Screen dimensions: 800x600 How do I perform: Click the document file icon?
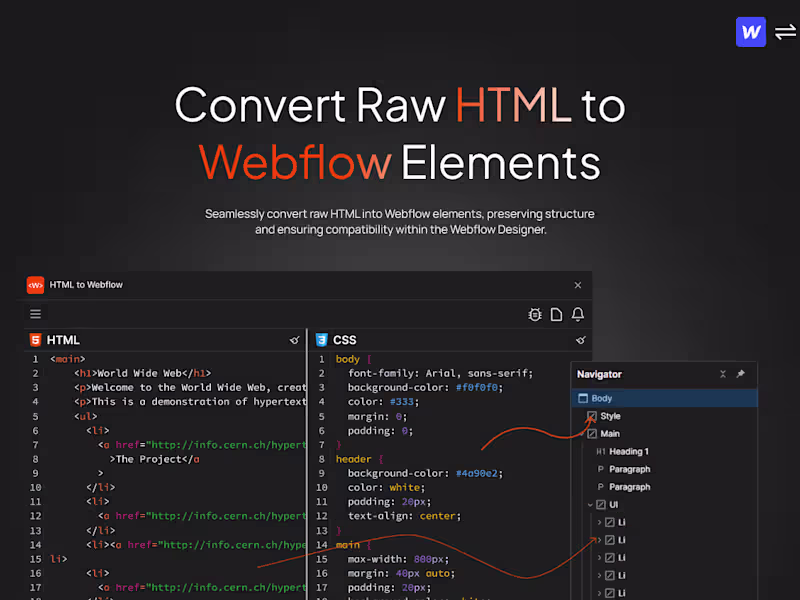pos(556,314)
